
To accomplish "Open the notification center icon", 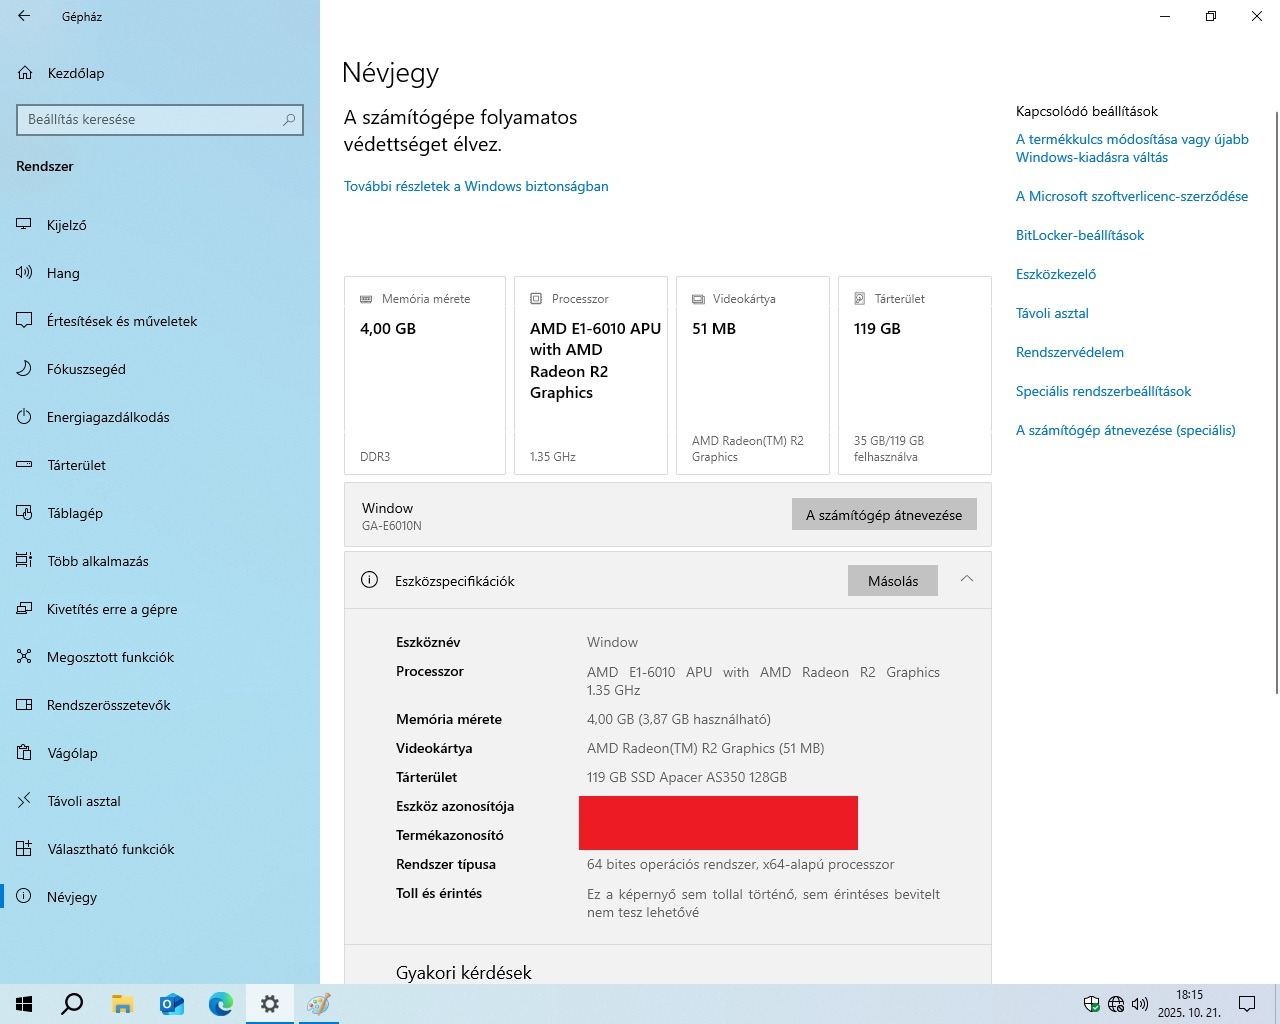I will tap(1247, 1004).
